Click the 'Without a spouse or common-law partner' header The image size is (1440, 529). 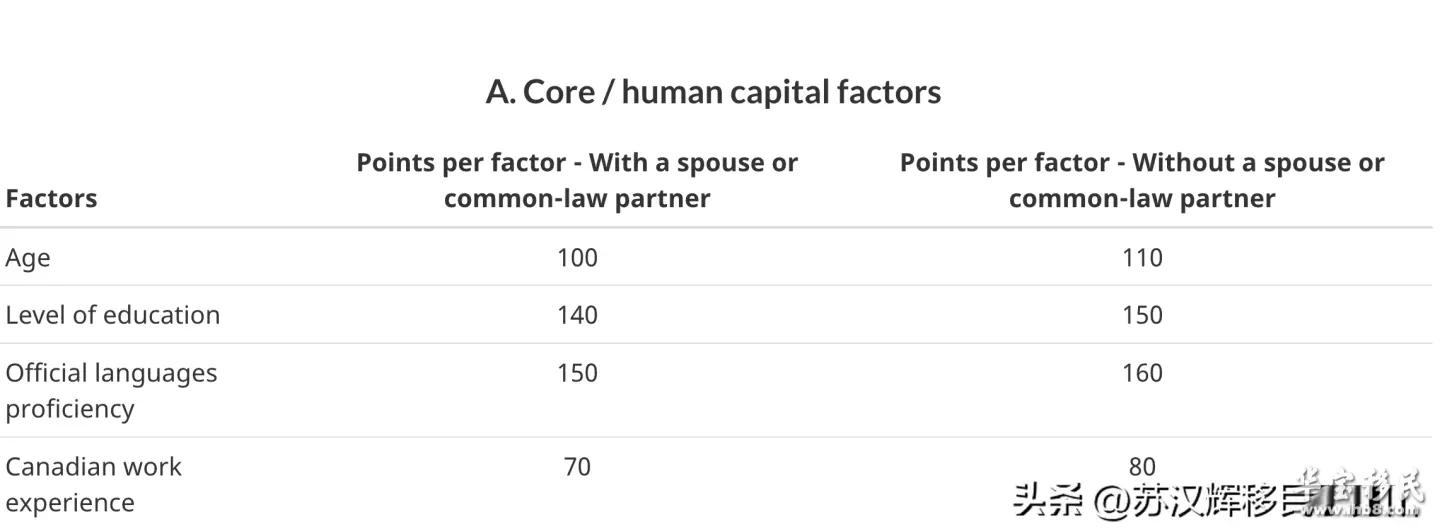pos(1142,180)
